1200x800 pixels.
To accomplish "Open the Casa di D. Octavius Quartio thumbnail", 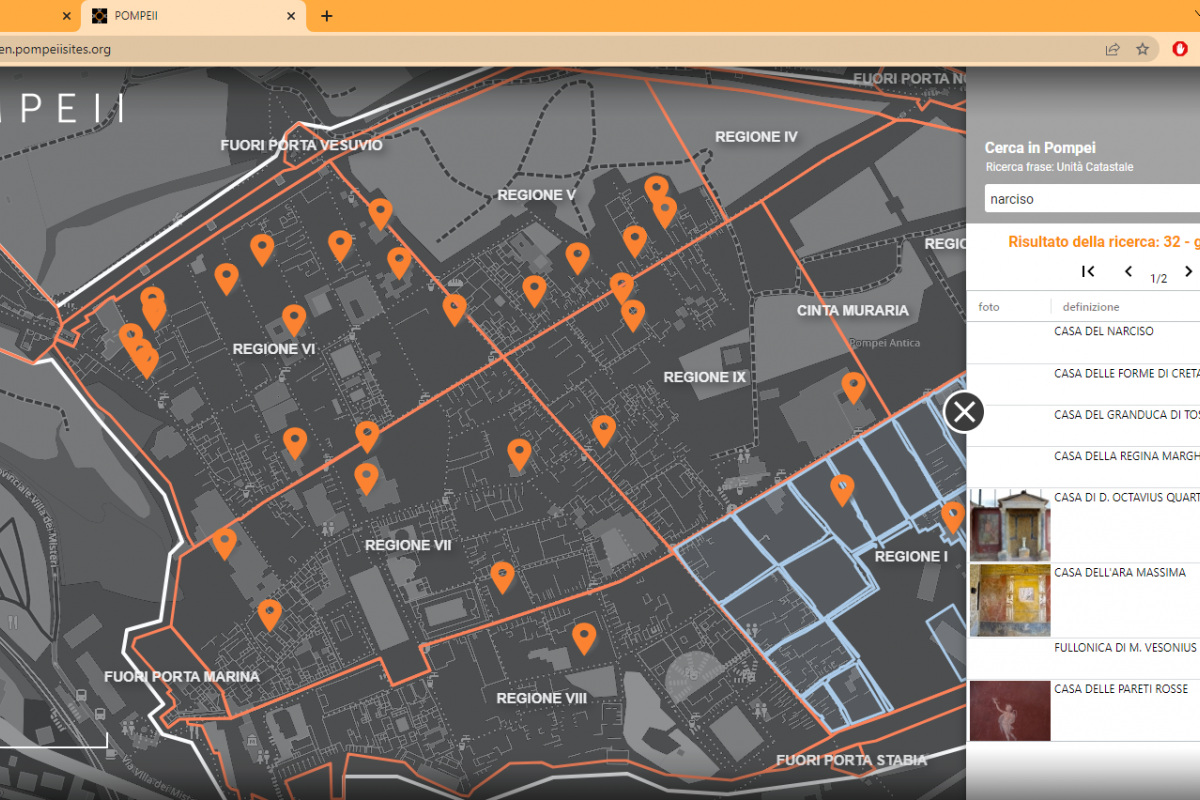I will (1010, 525).
